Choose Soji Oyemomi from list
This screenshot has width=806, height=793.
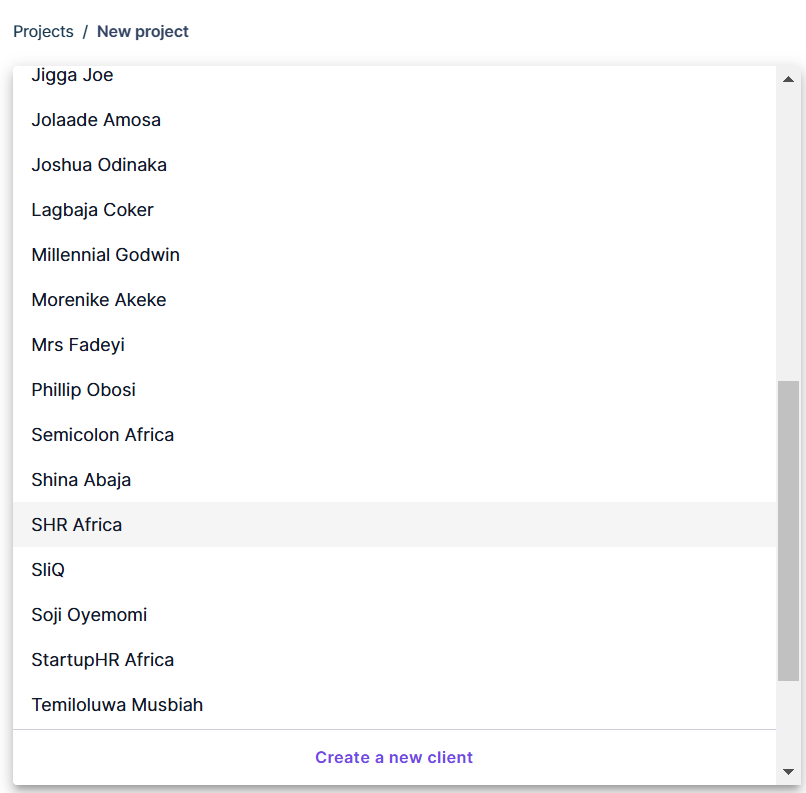coord(394,615)
